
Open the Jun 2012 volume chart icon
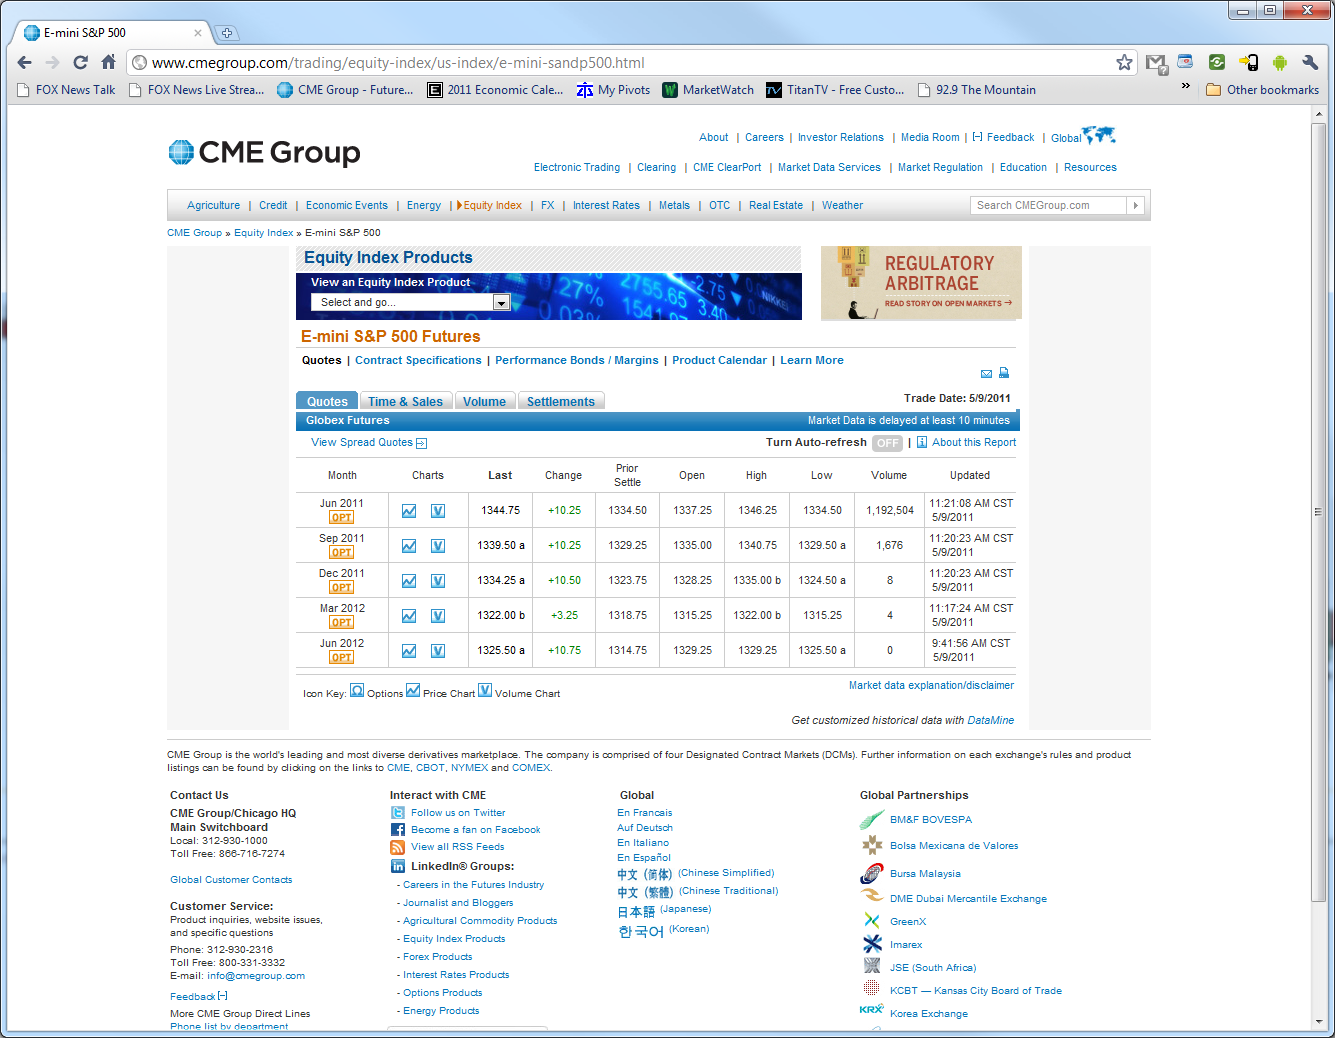438,651
